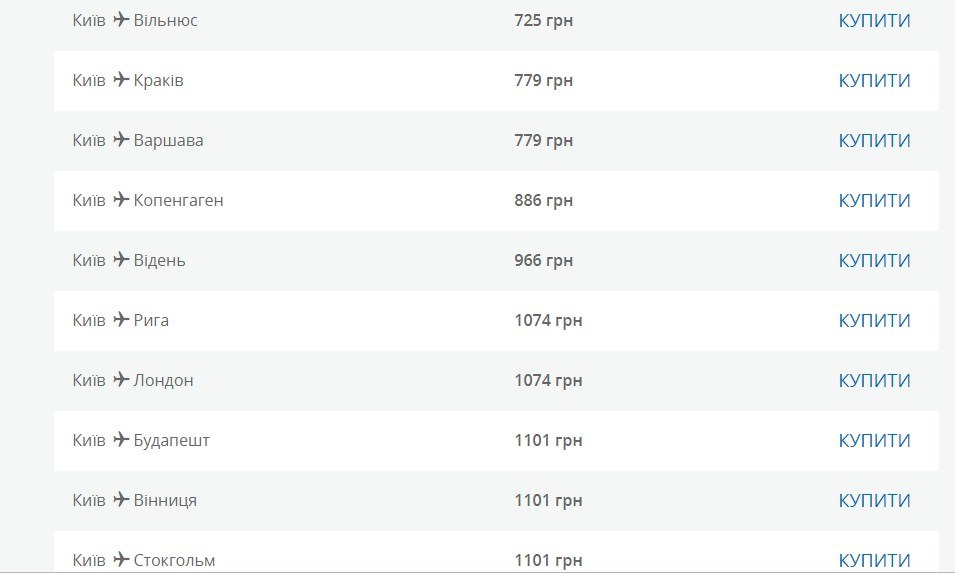
Task: Click the 966 грн price for Відень
Action: click(x=543, y=260)
